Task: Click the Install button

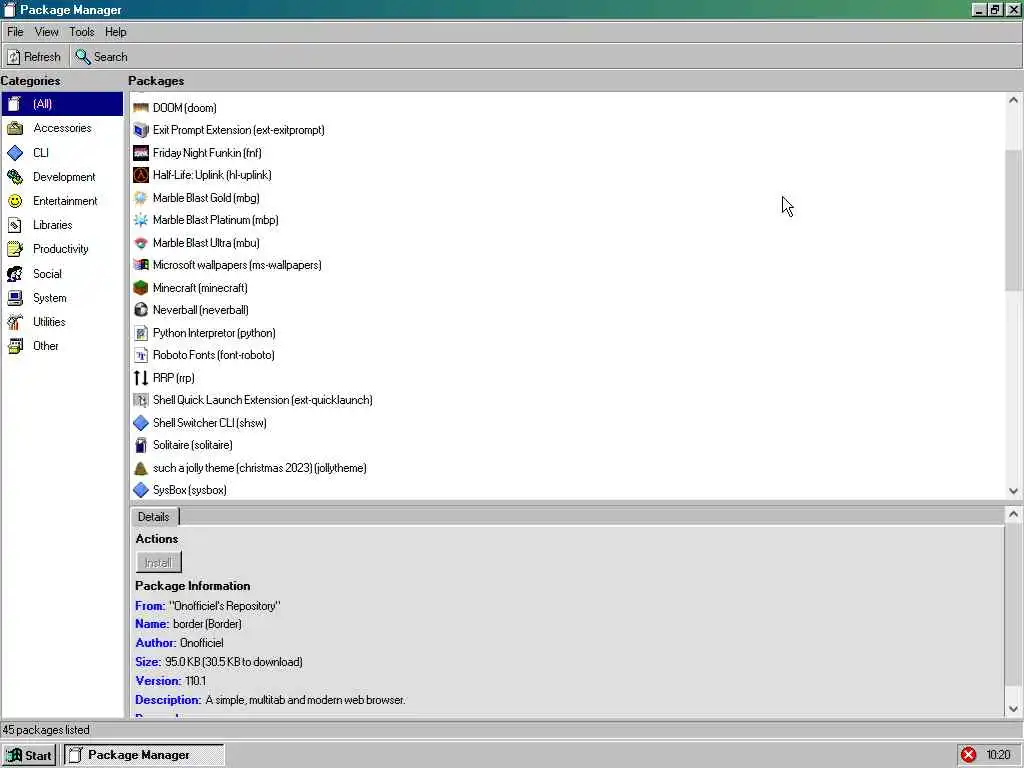Action: click(158, 562)
